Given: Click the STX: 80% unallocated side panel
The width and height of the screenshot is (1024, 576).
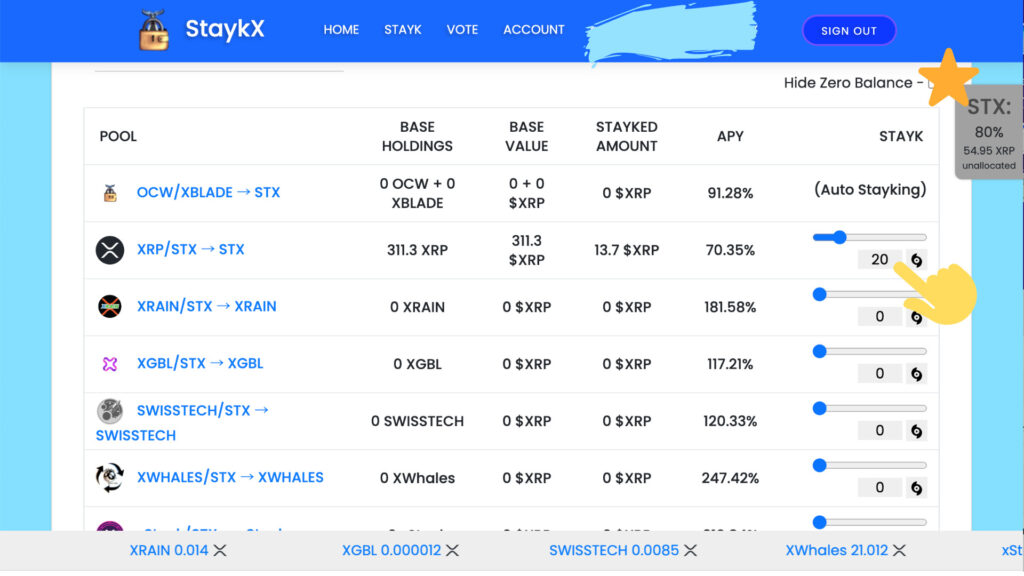Looking at the screenshot, I should click(989, 133).
